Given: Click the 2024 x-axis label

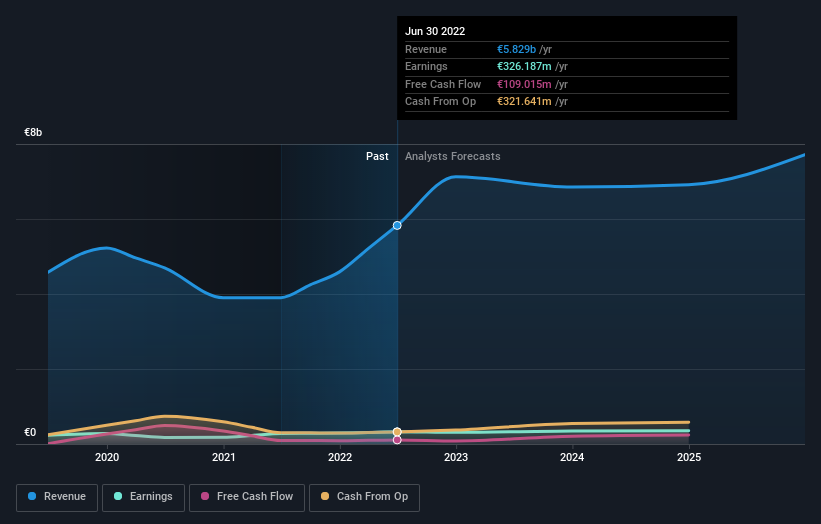Looking at the screenshot, I should click(572, 458).
